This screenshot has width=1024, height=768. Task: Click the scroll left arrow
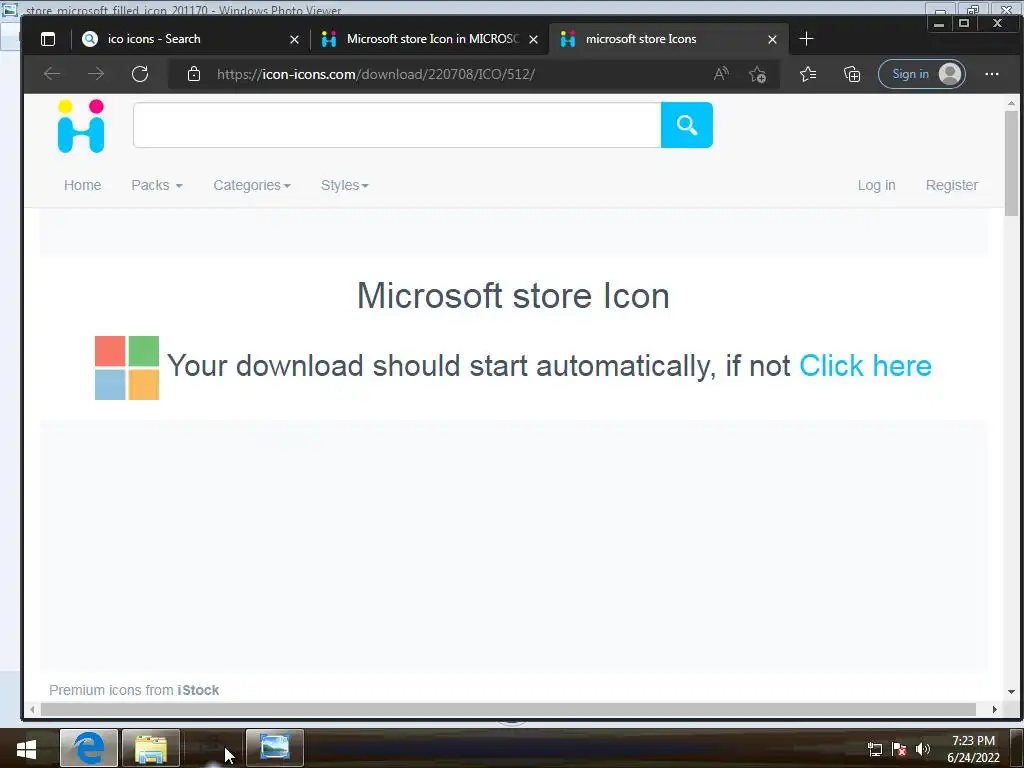click(32, 709)
